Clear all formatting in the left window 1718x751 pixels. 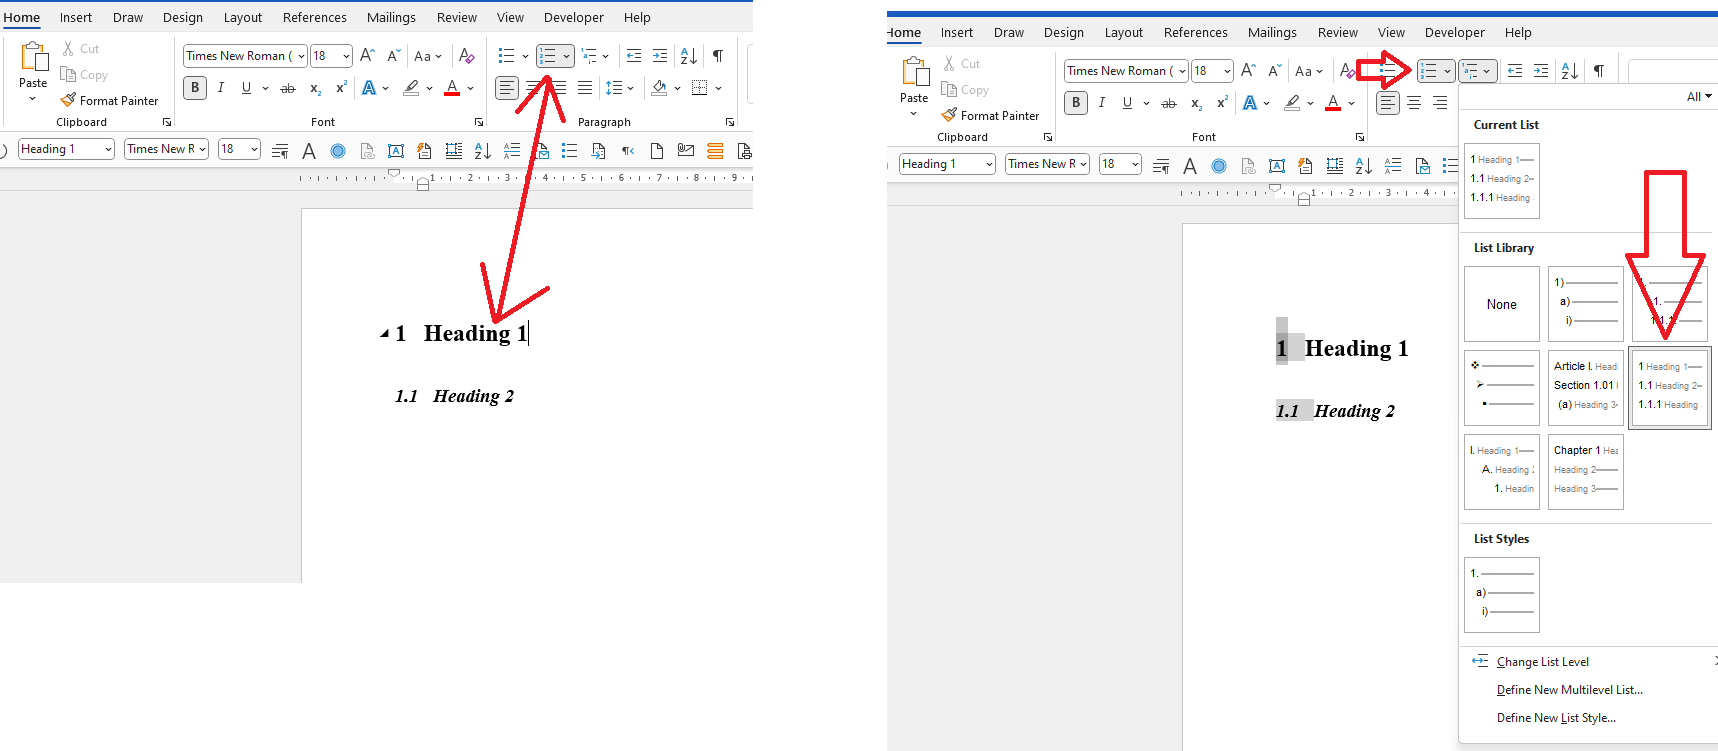coord(466,56)
